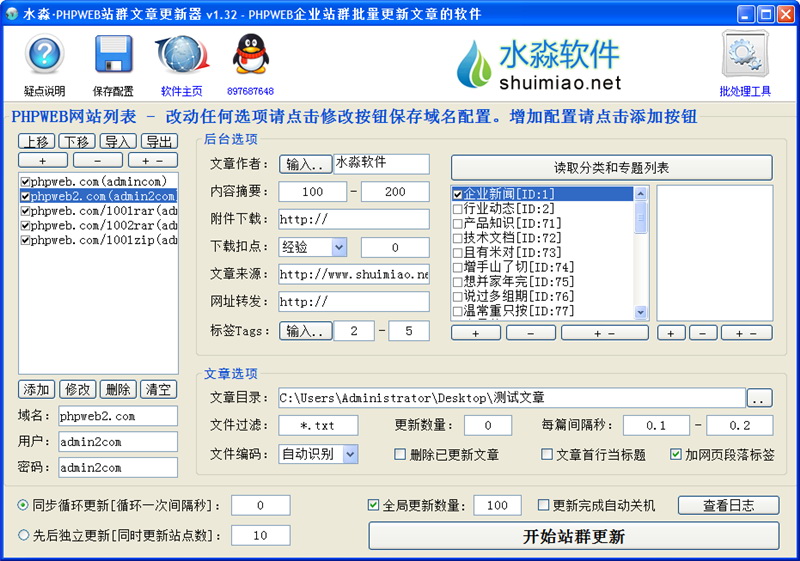Click the 水淼软件 shuimiao.net logo
Viewport: 800px width, 561px height.
pos(539,64)
